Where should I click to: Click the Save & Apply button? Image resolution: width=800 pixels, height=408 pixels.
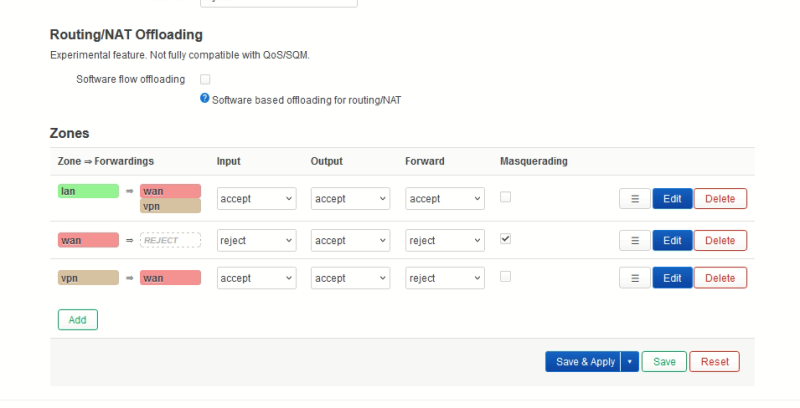point(583,362)
